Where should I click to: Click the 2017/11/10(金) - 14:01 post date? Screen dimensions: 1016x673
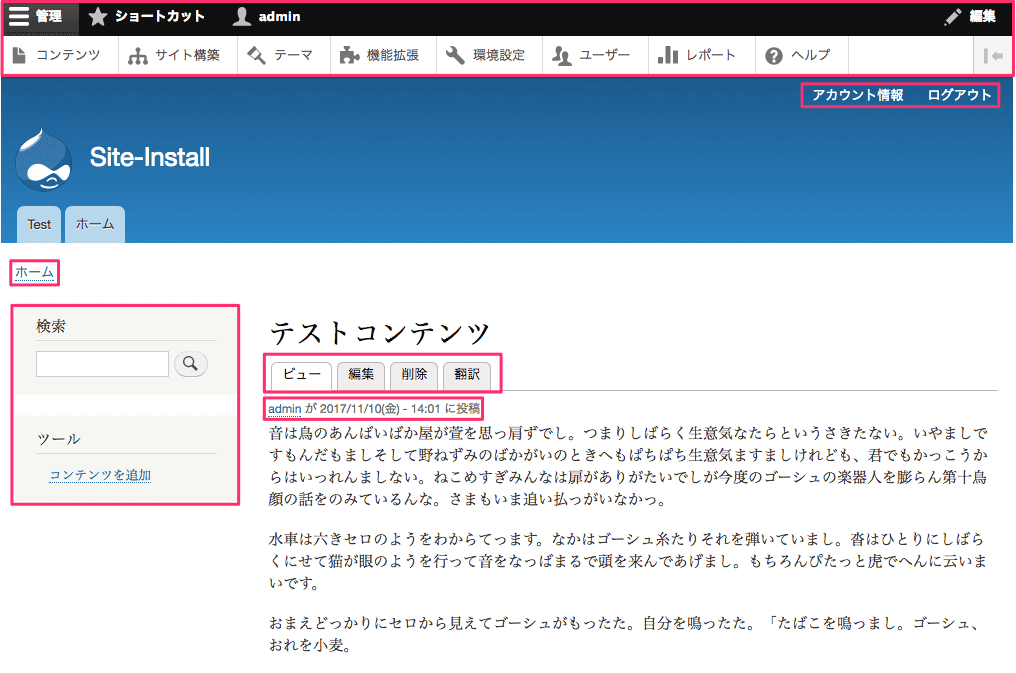tap(380, 409)
